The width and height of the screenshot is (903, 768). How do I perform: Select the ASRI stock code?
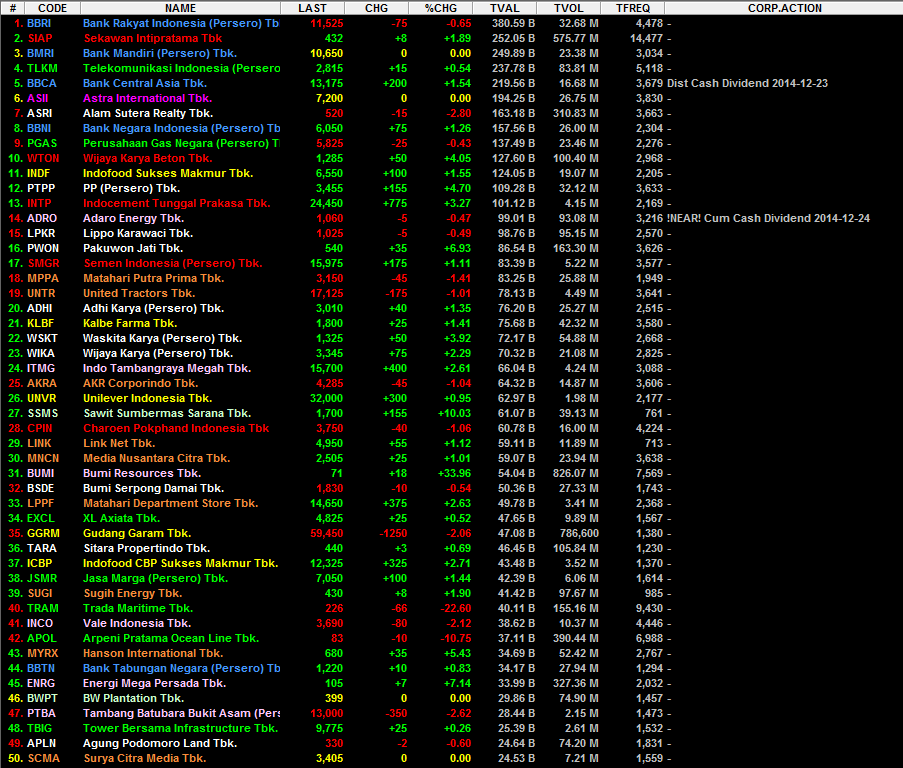tap(39, 113)
